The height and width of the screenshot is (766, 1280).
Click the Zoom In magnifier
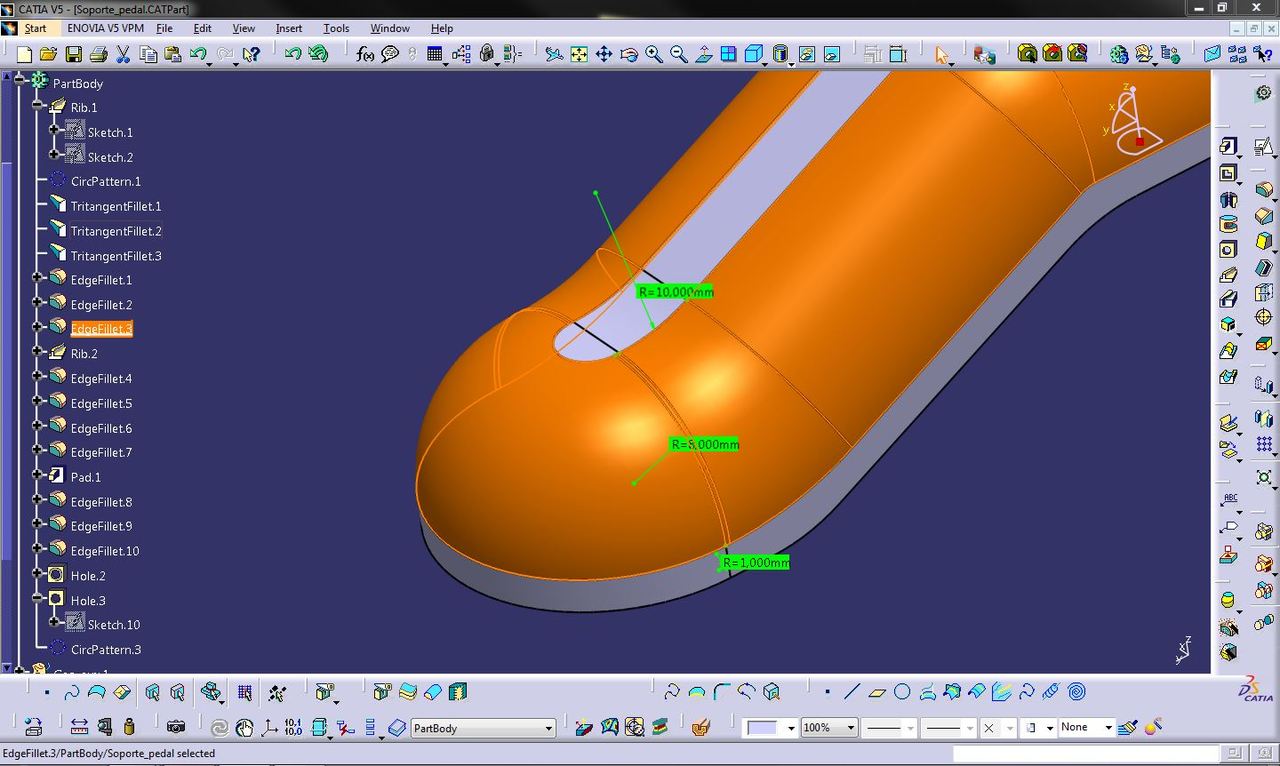[654, 54]
